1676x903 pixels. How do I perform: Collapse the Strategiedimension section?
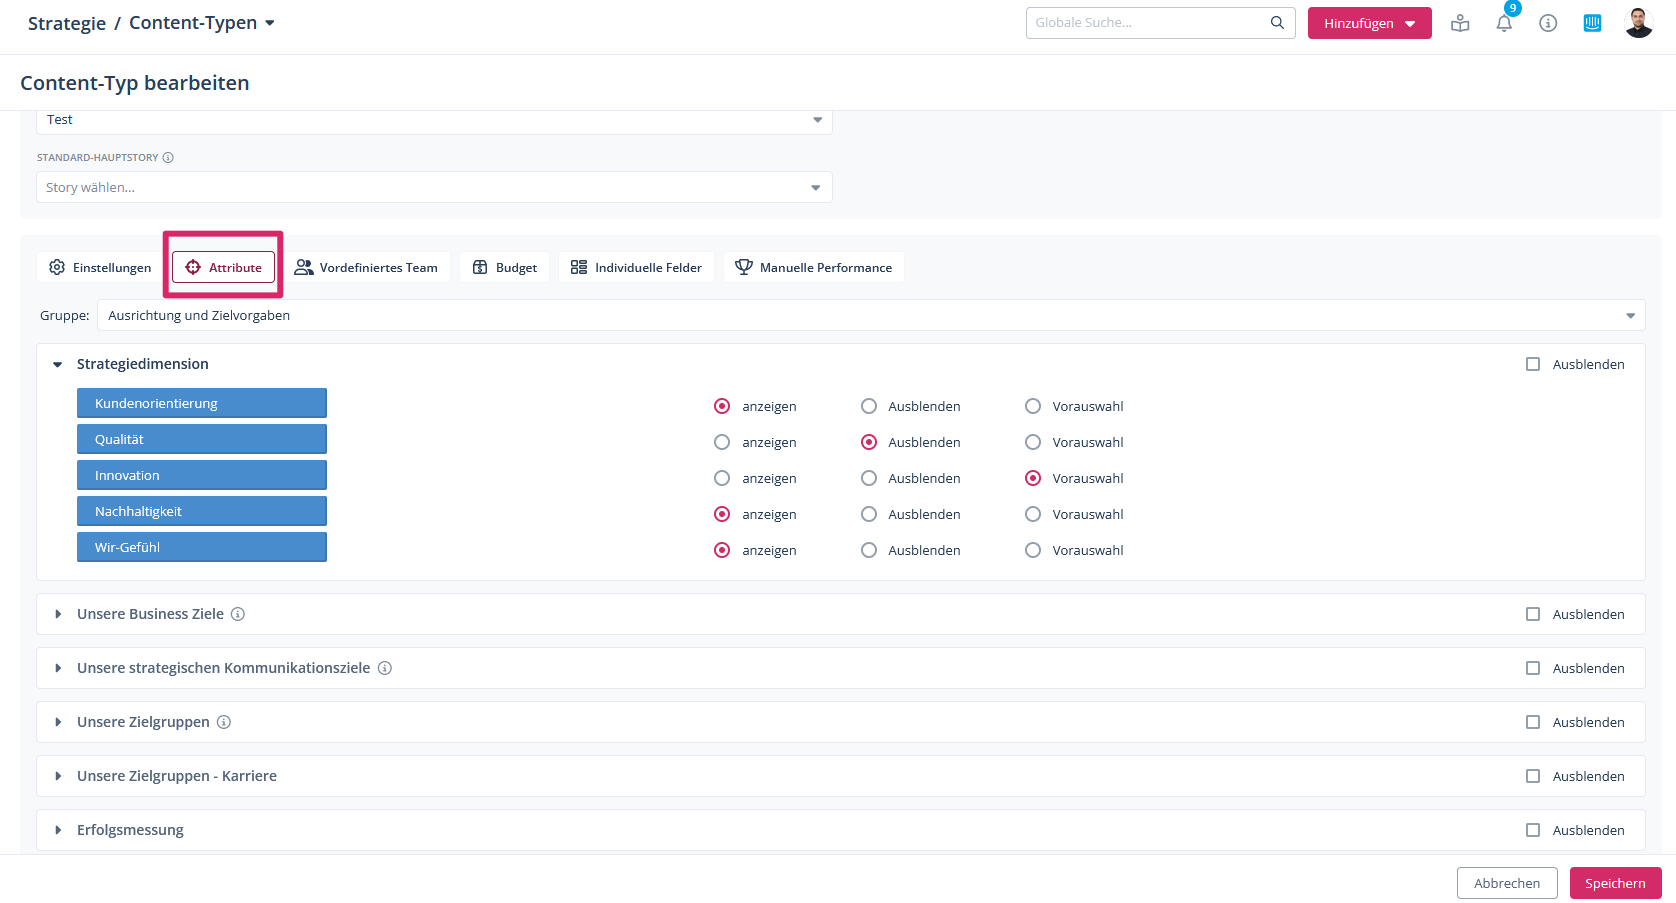[58, 364]
